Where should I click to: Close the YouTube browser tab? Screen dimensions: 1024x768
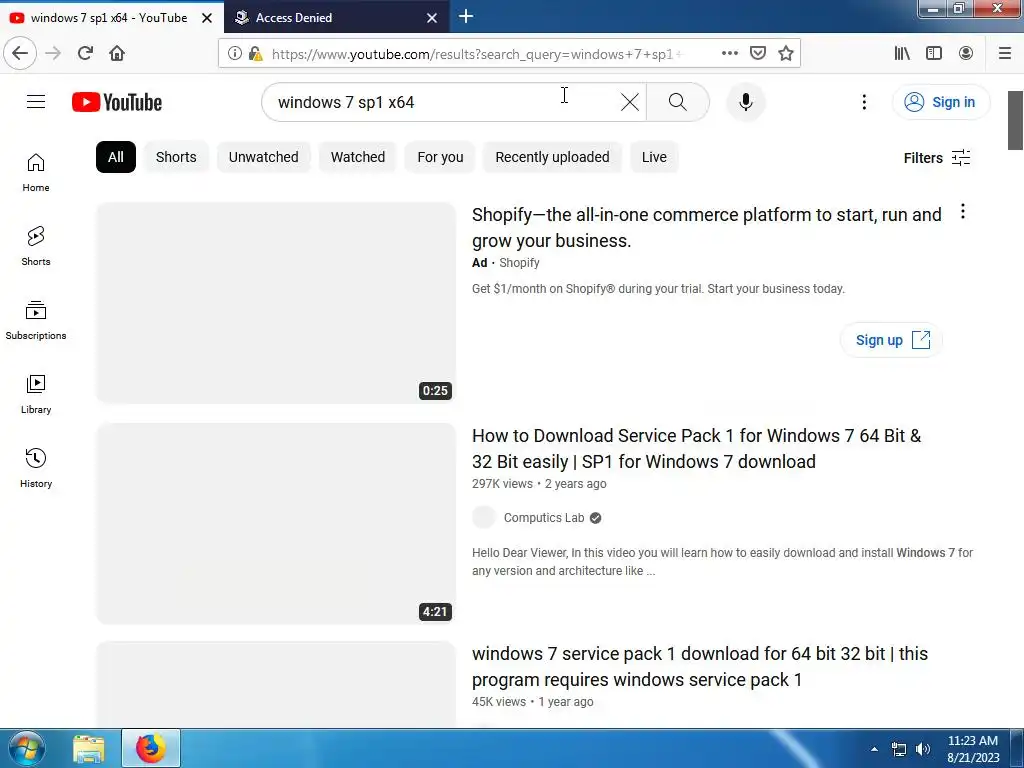pos(206,18)
